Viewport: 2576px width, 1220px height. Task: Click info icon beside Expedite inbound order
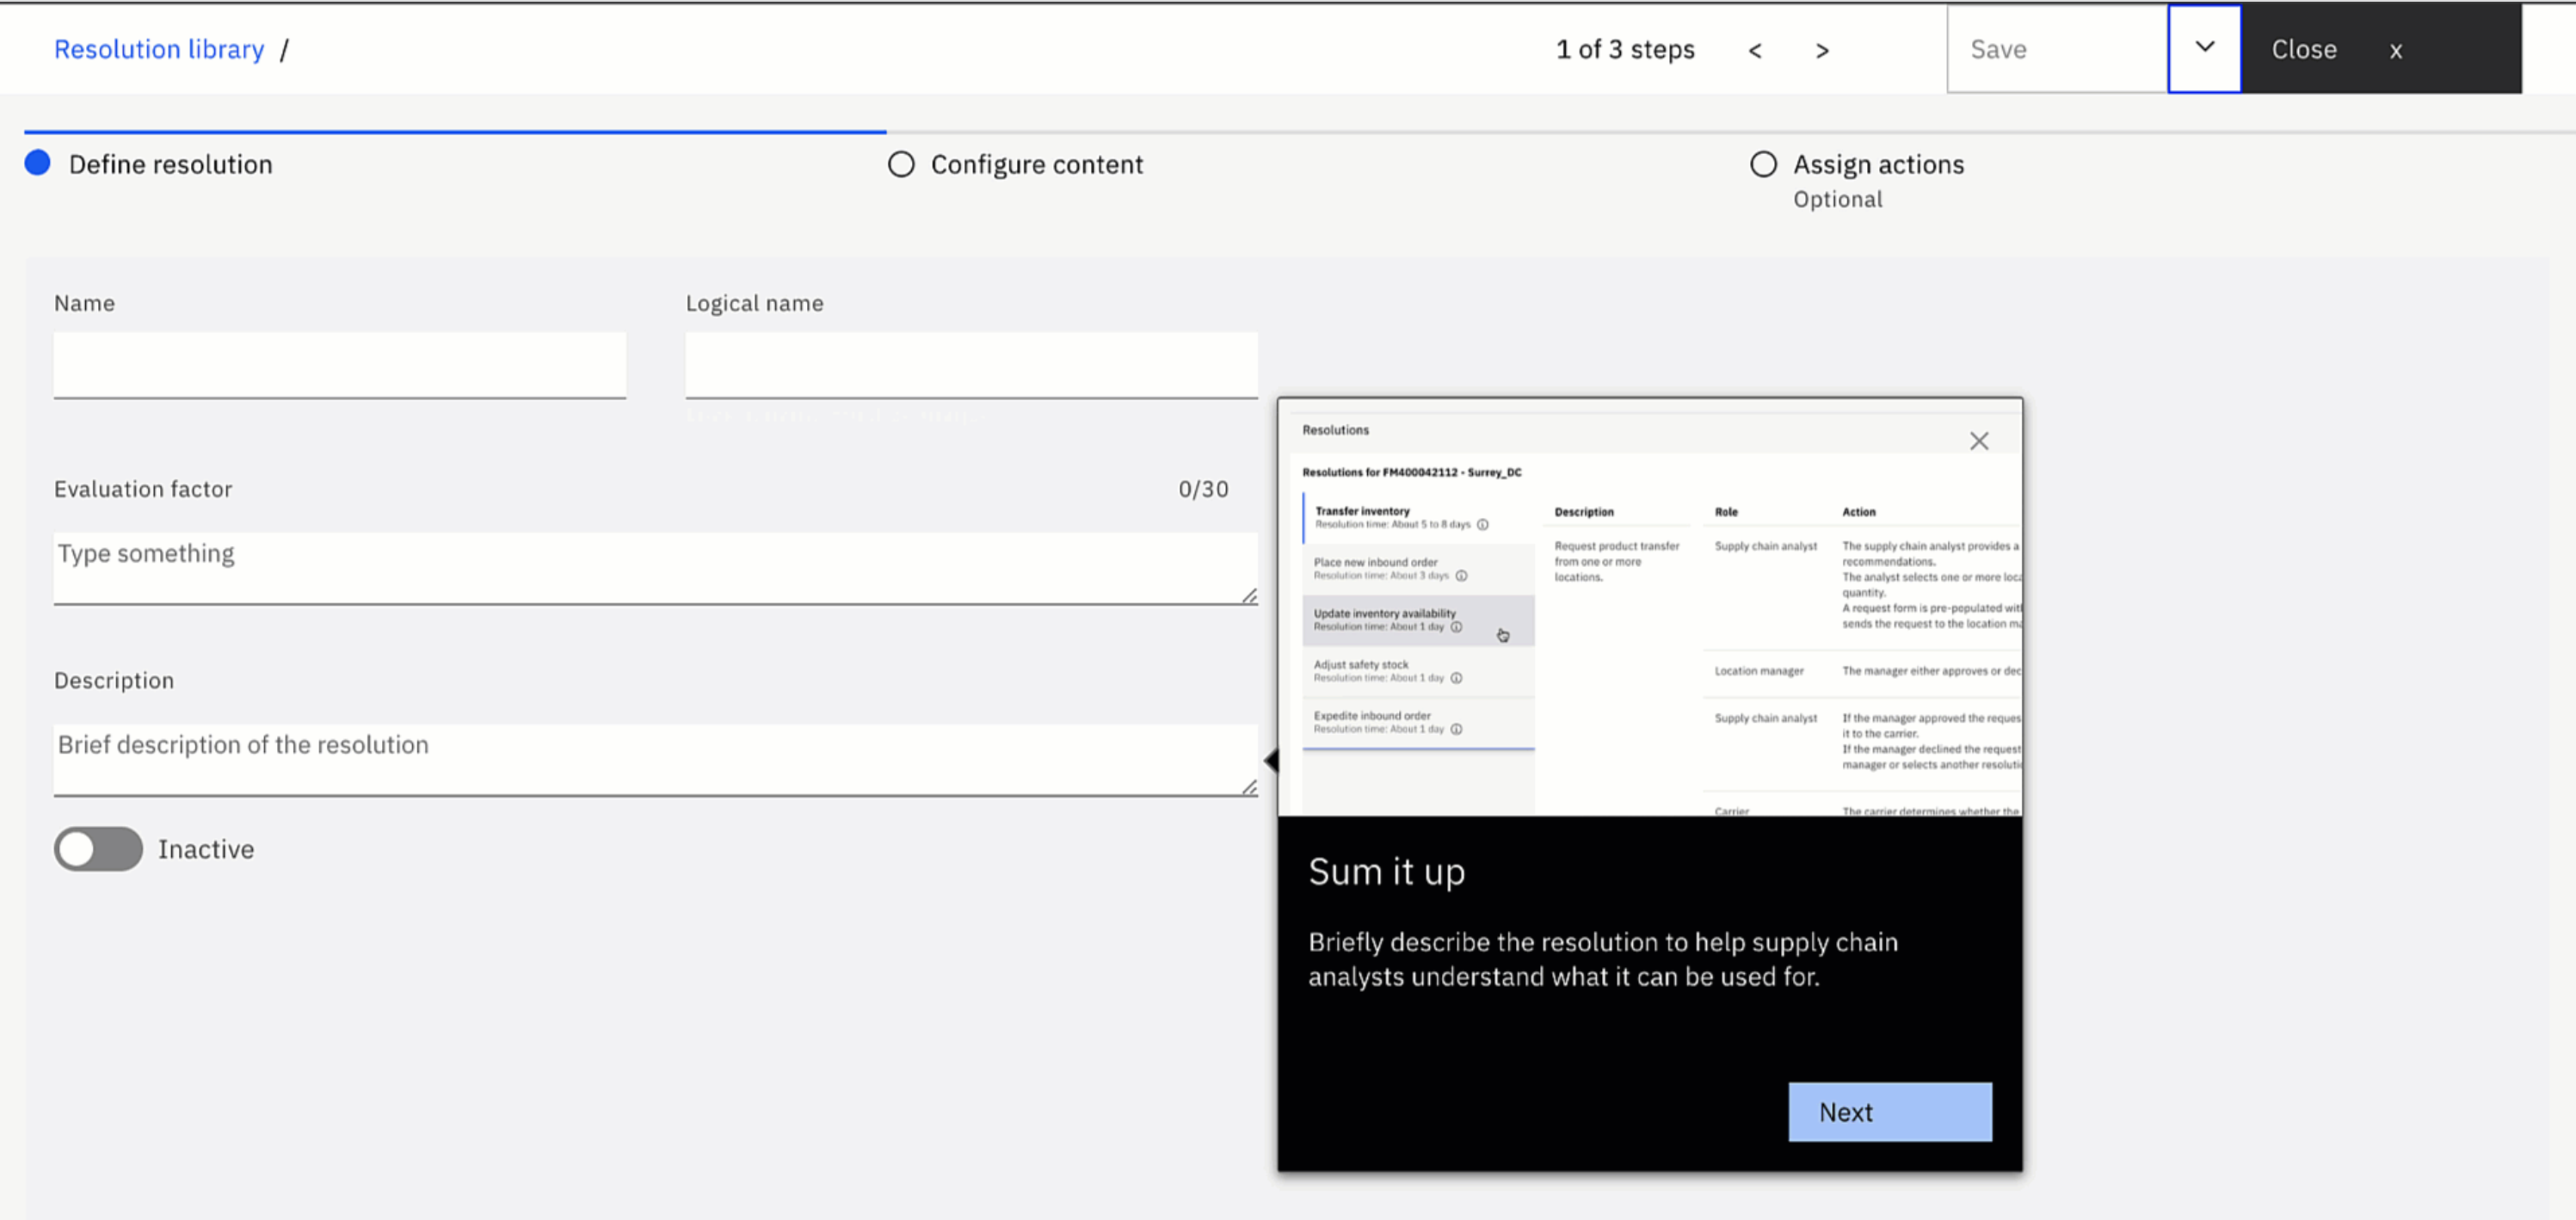1456,730
